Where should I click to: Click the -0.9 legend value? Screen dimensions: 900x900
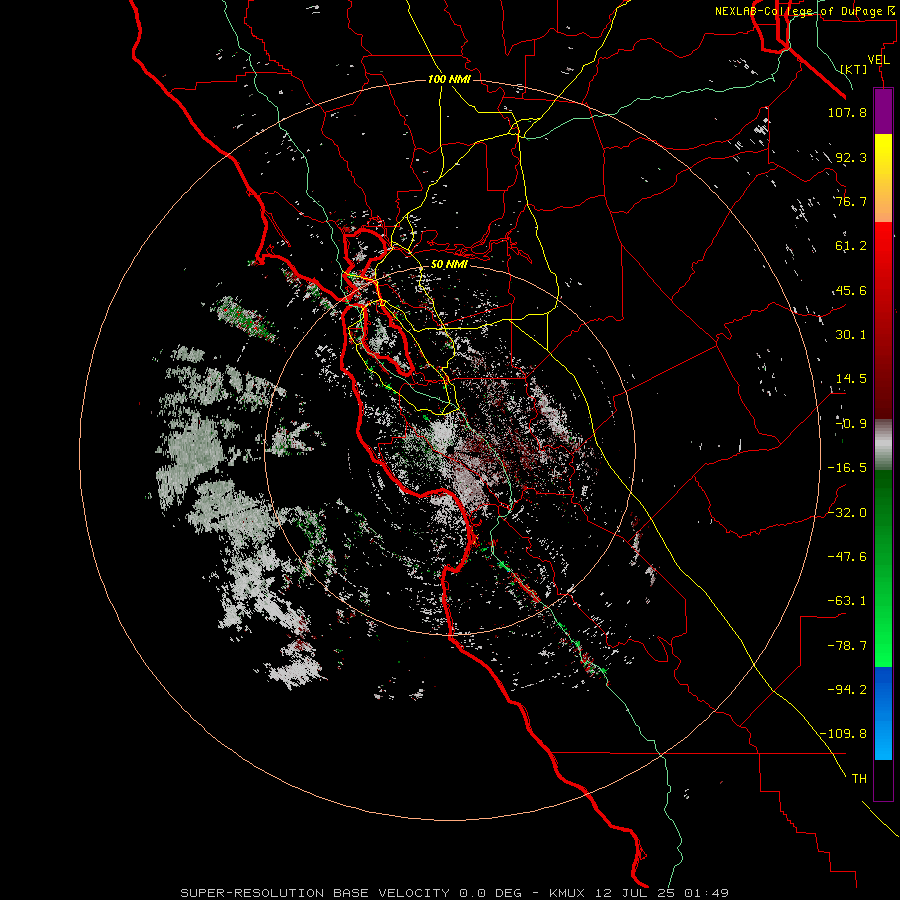pos(851,424)
